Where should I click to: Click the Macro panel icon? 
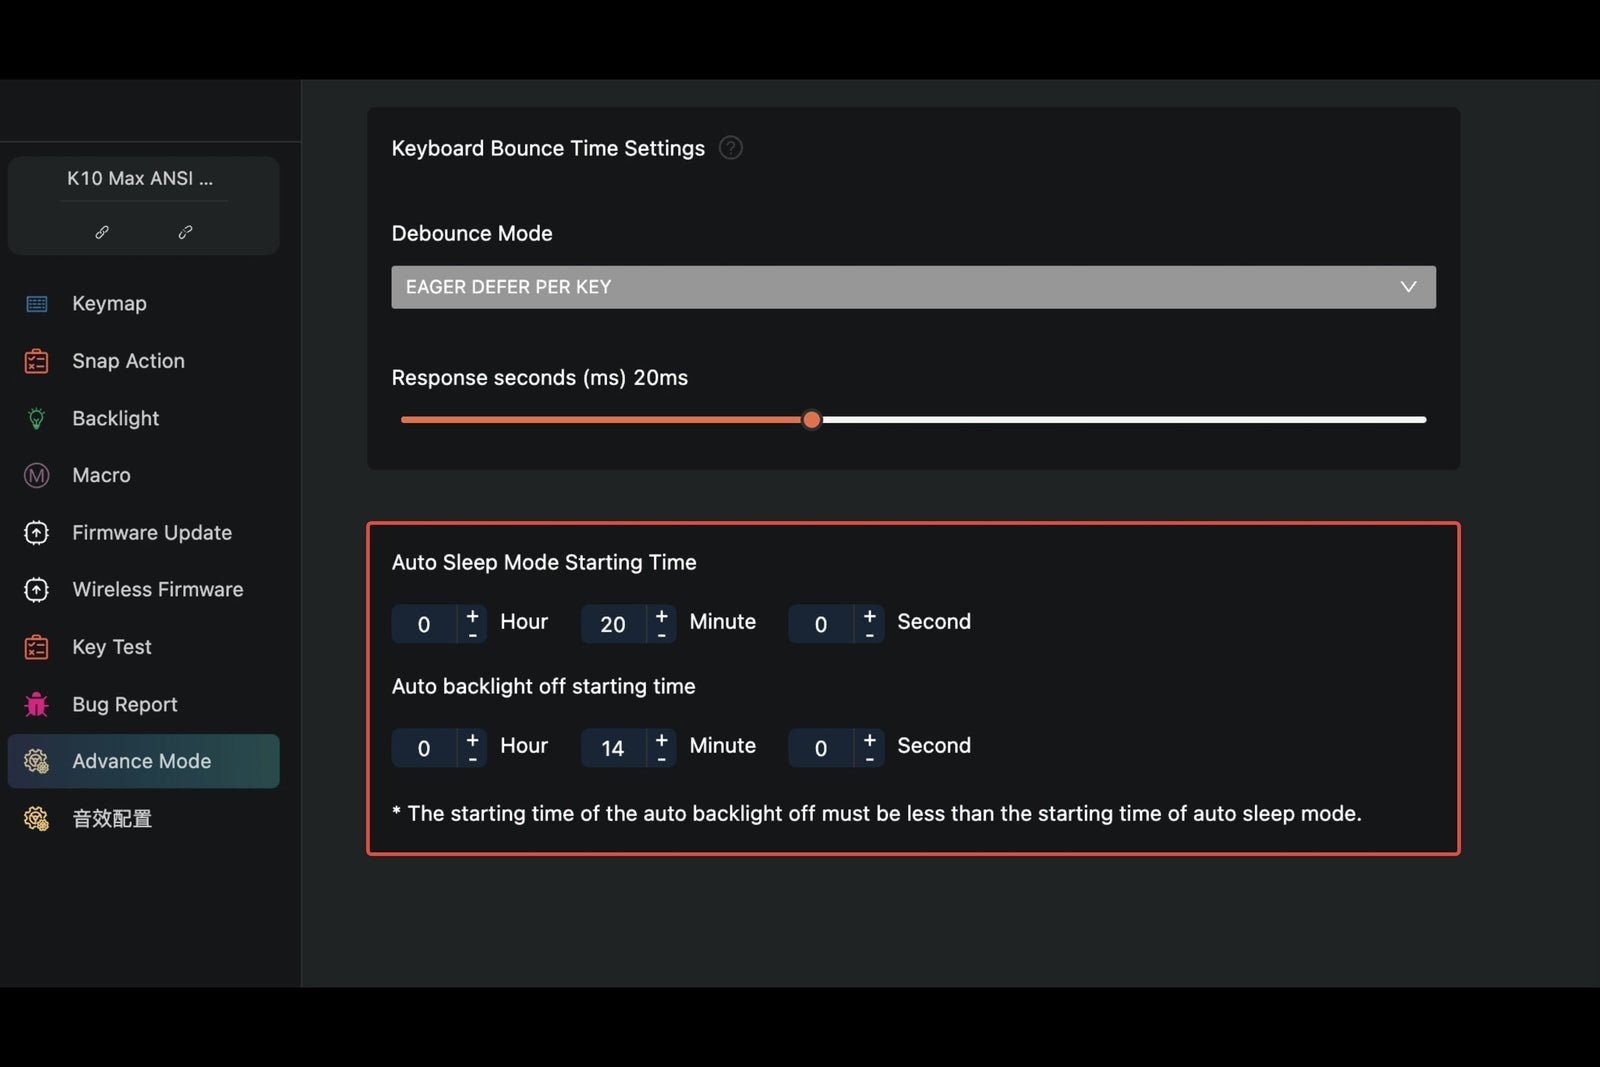point(36,475)
